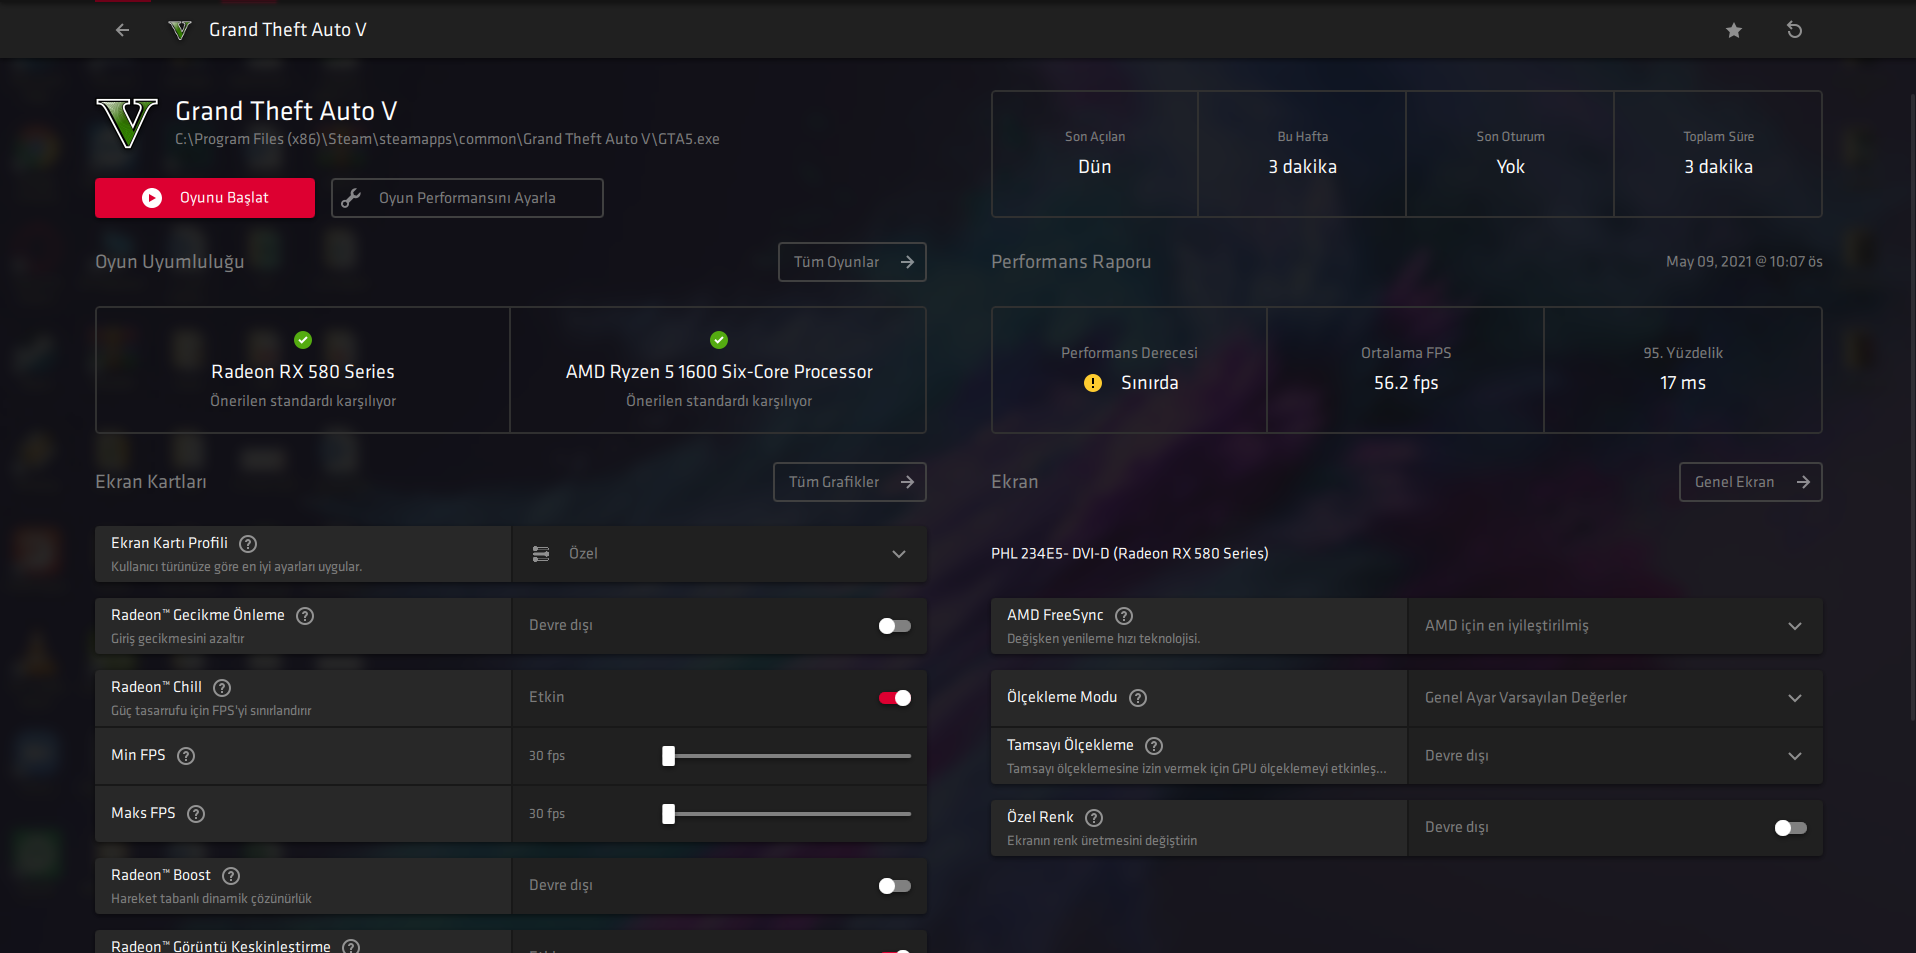
Task: Open Genel Ekran settings
Action: click(1751, 482)
